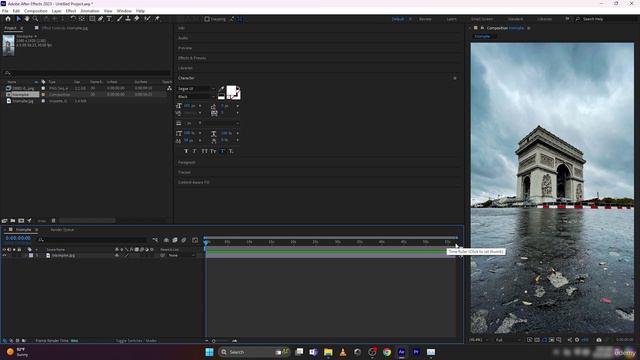Select the Brush tool
Screen dimensions: 640x360
[x=120, y=19]
